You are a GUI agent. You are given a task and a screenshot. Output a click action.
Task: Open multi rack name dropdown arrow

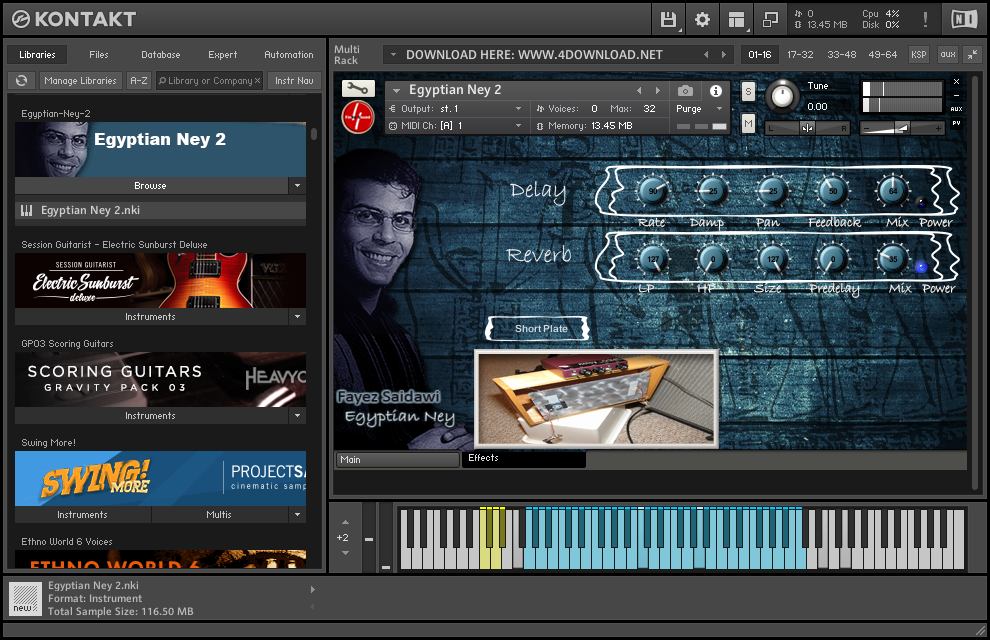[x=393, y=55]
